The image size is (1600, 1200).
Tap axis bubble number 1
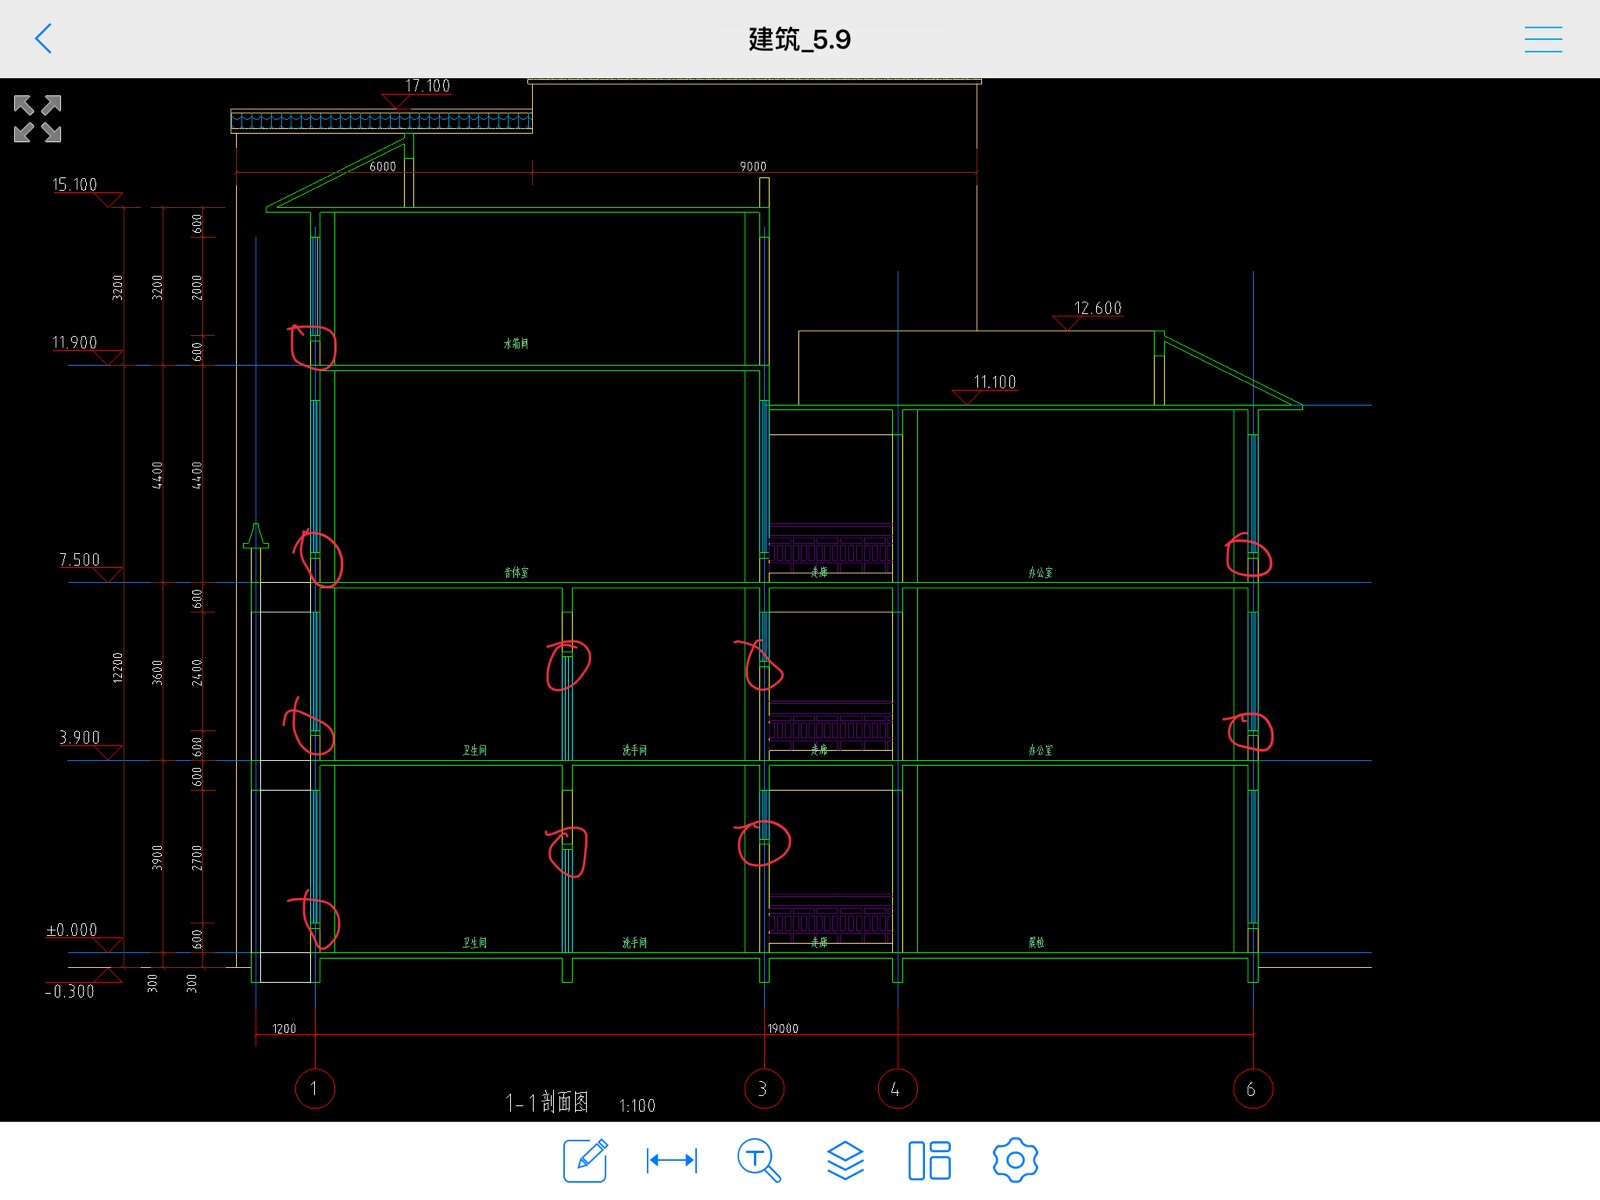[314, 1089]
